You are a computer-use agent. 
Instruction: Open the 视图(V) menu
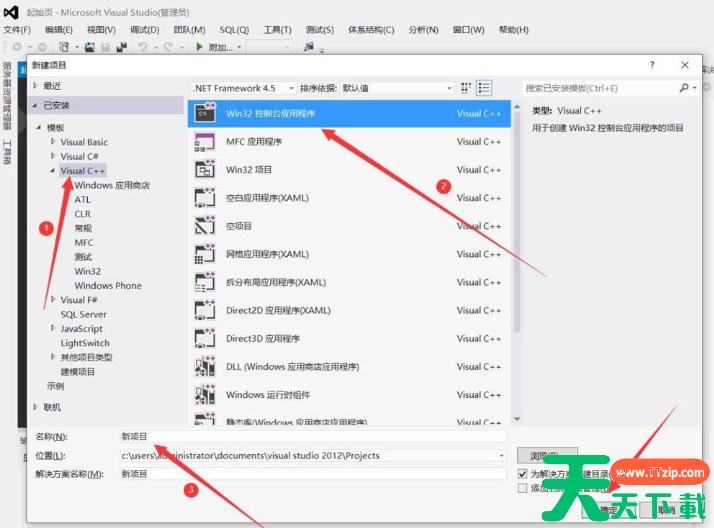(101, 30)
